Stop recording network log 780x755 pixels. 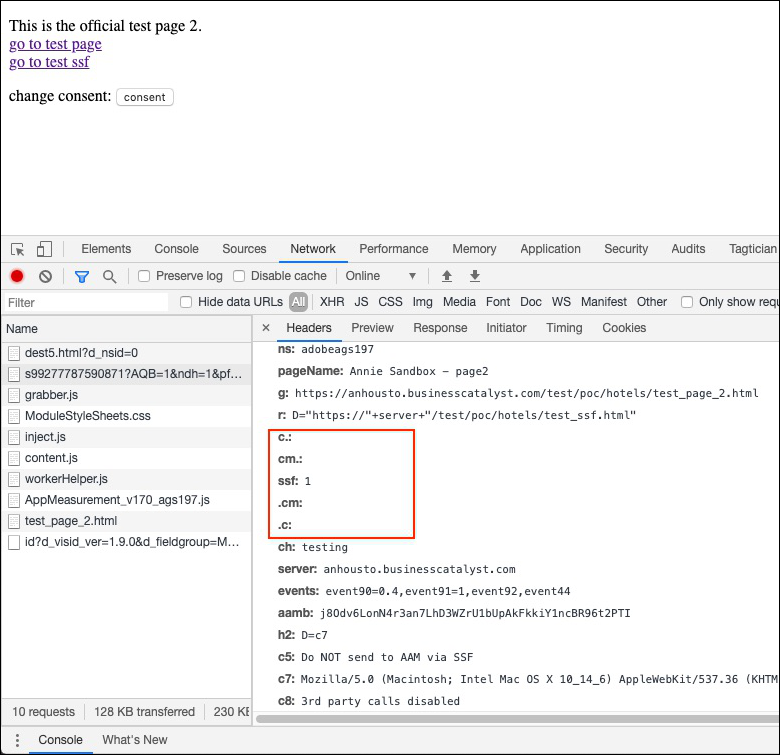click(17, 276)
